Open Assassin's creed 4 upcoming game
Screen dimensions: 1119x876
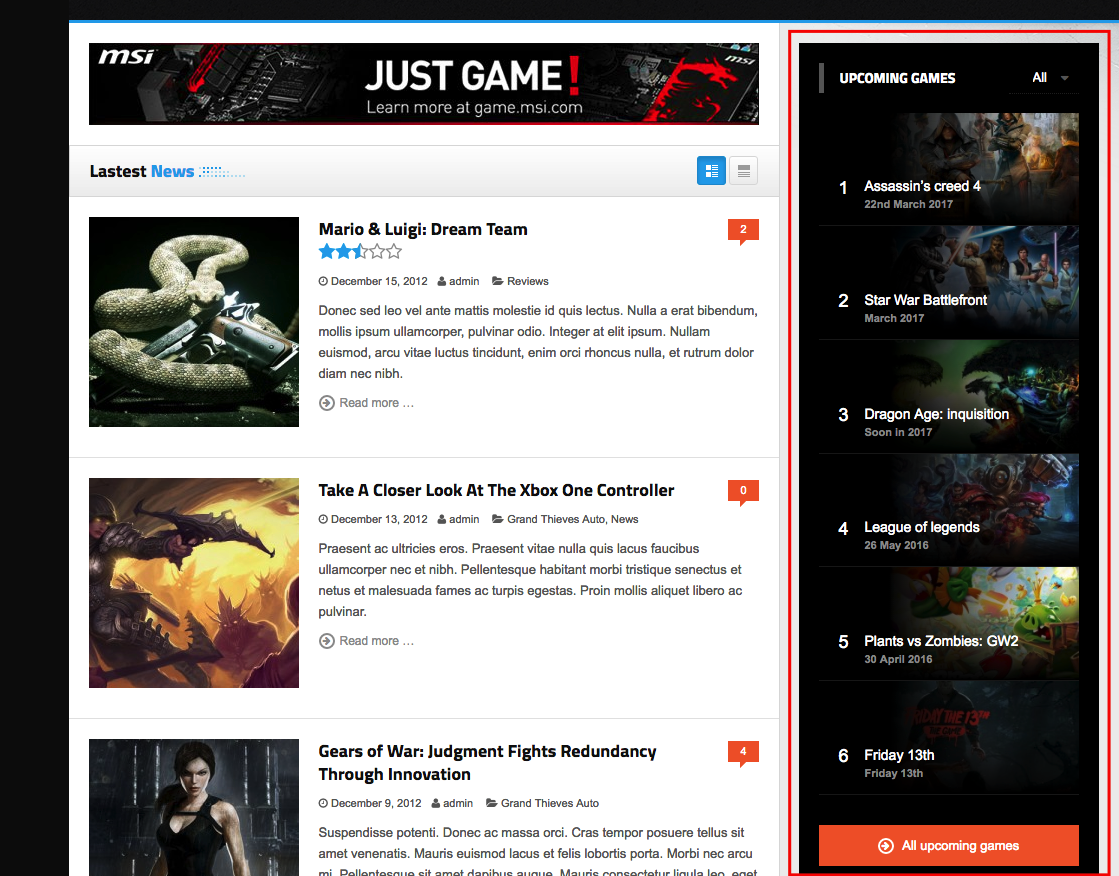tap(948, 169)
